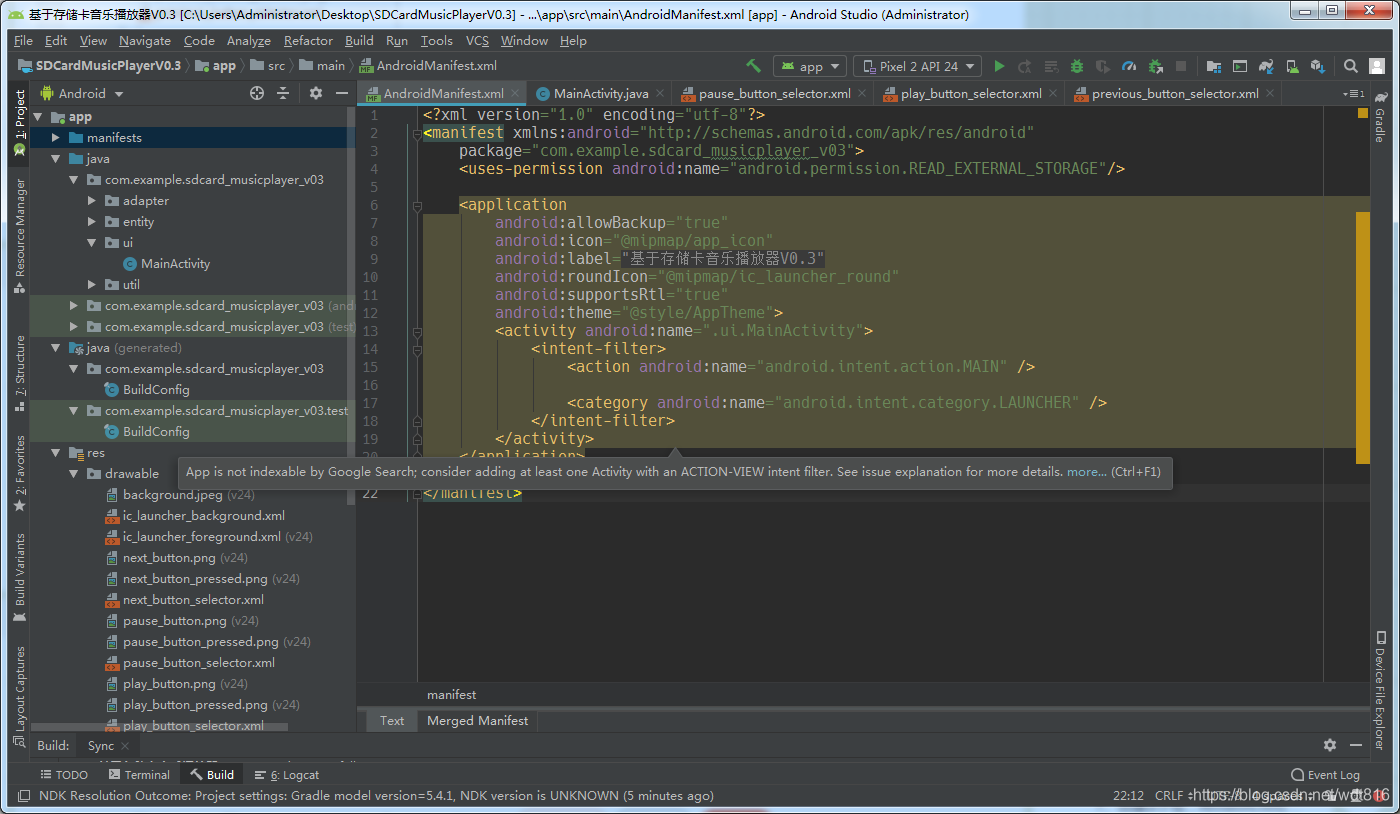Sync Project with Gradle Files elephant icon
Image resolution: width=1400 pixels, height=814 pixels.
click(x=1265, y=66)
